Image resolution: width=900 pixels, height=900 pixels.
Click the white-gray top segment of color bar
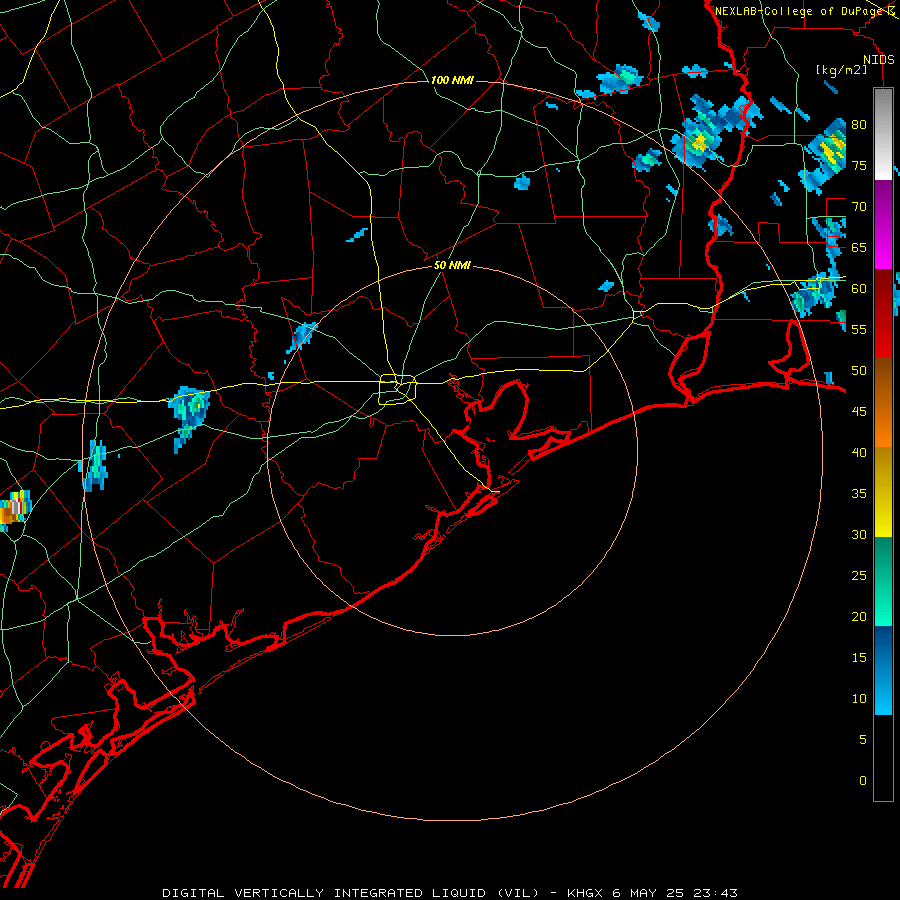883,134
